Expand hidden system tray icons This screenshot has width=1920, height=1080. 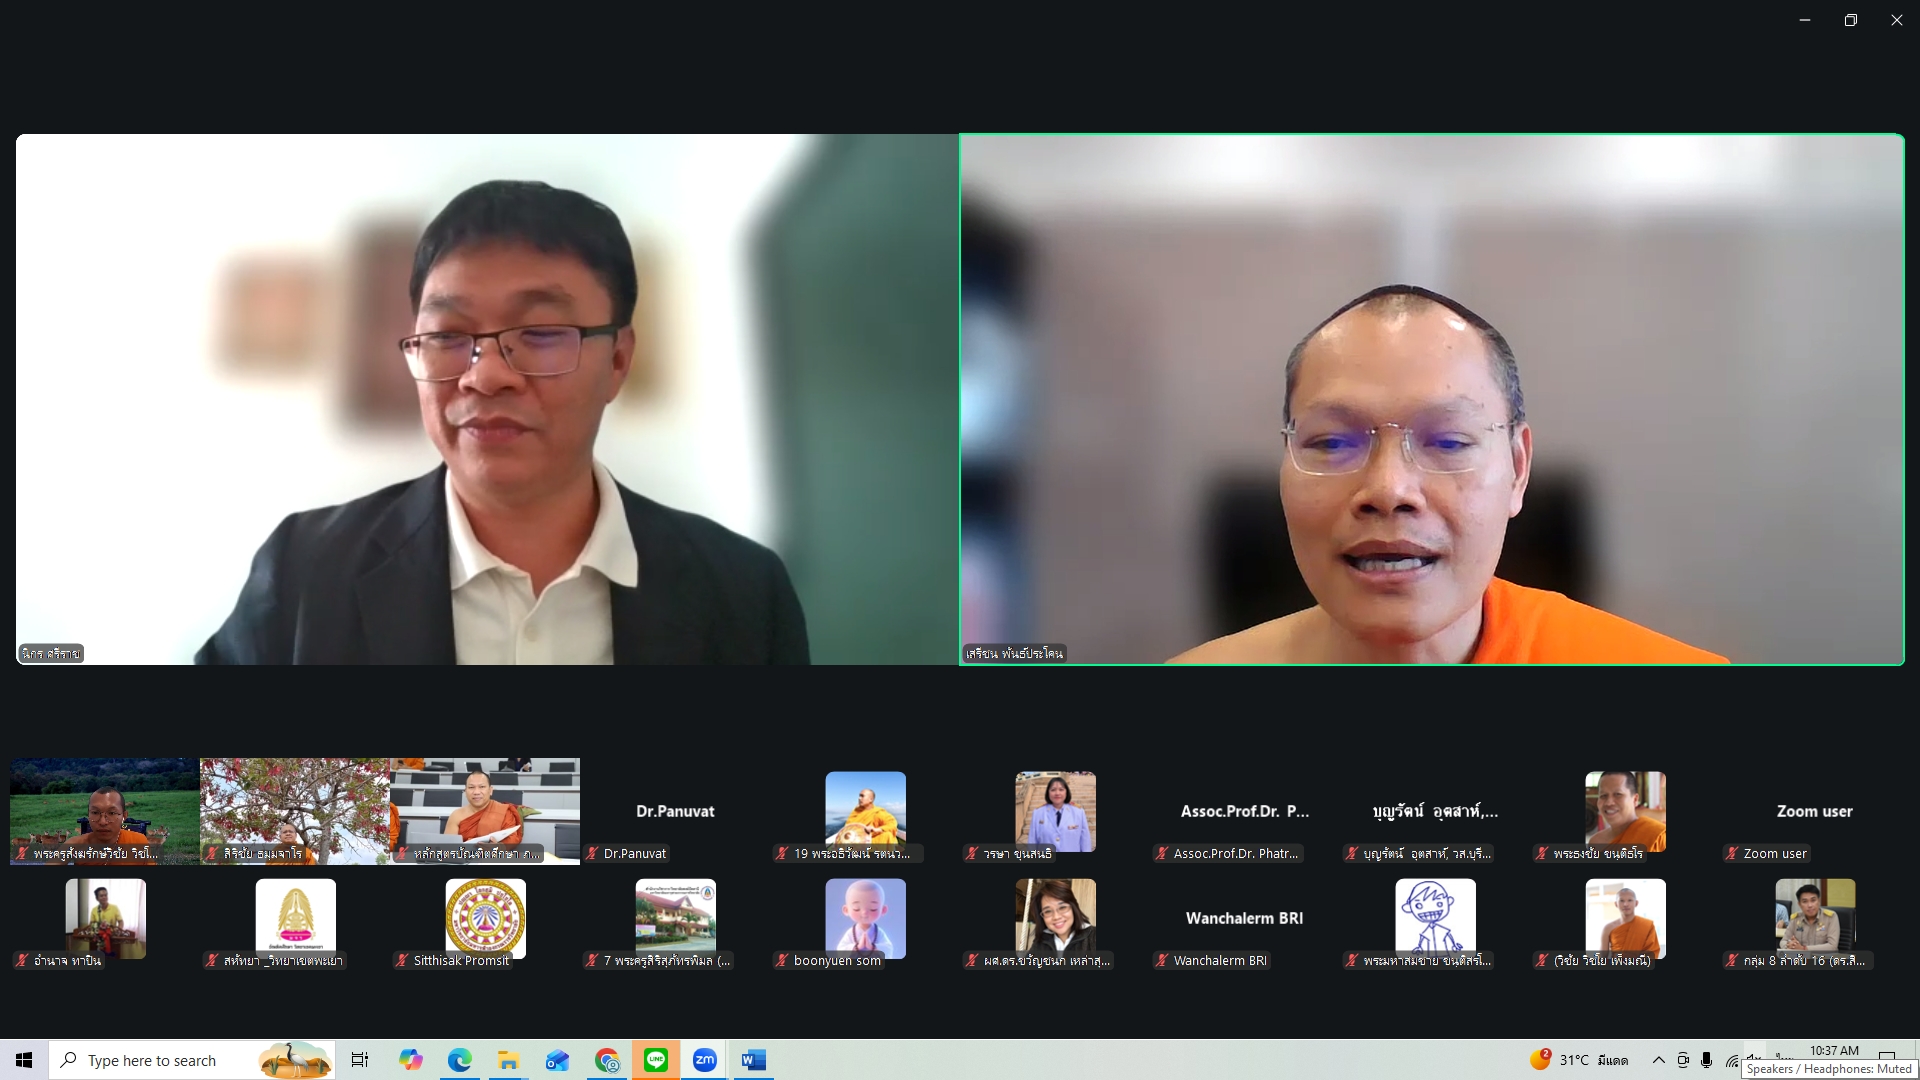(1658, 1060)
